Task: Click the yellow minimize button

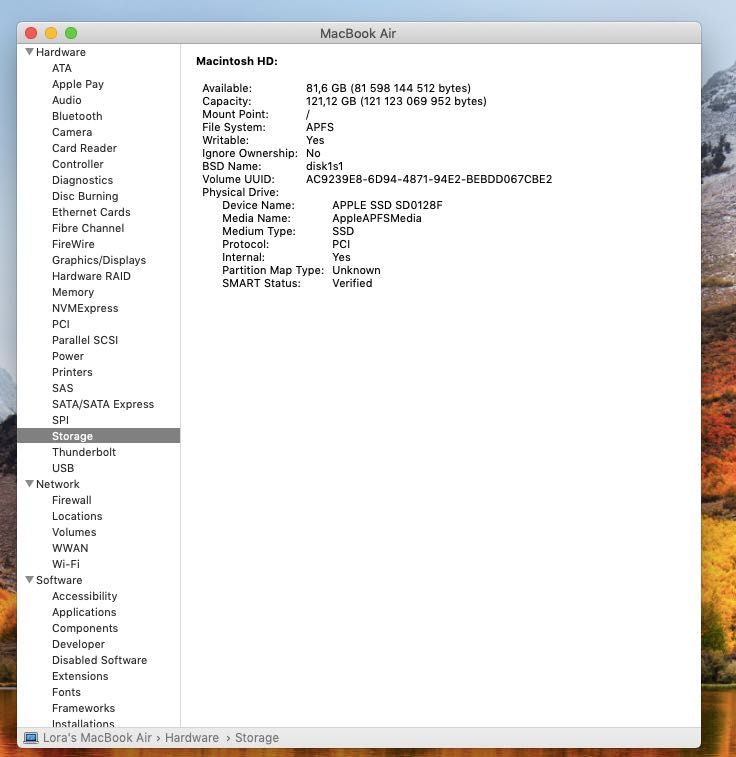Action: 51,33
